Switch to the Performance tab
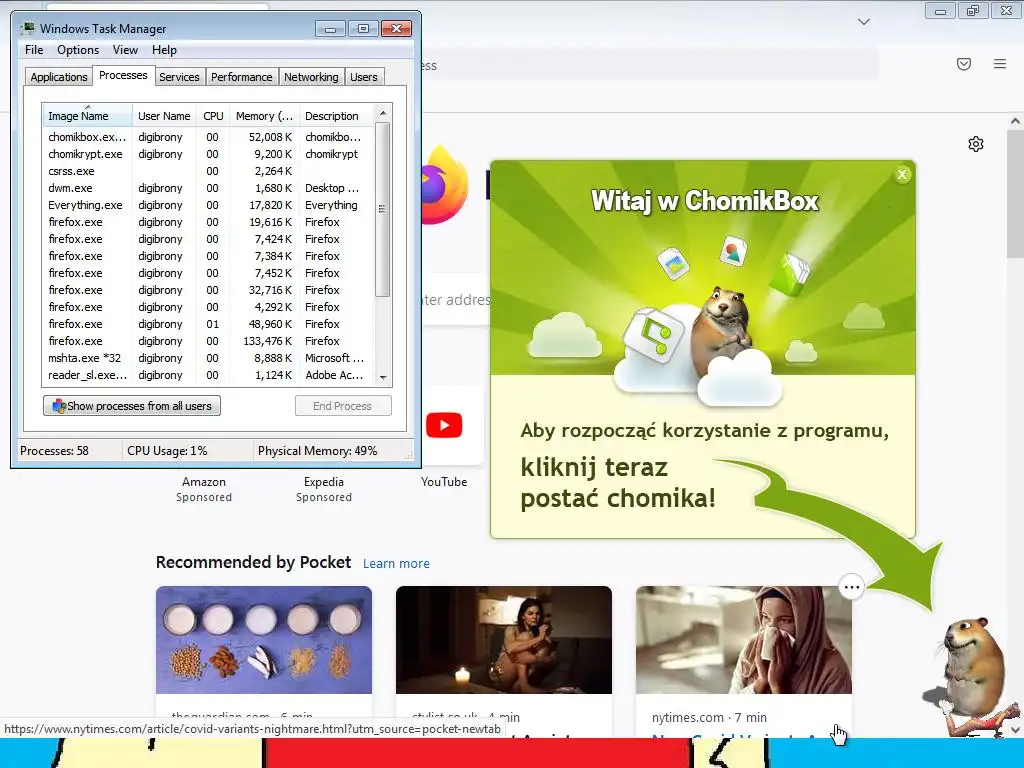 click(x=242, y=77)
